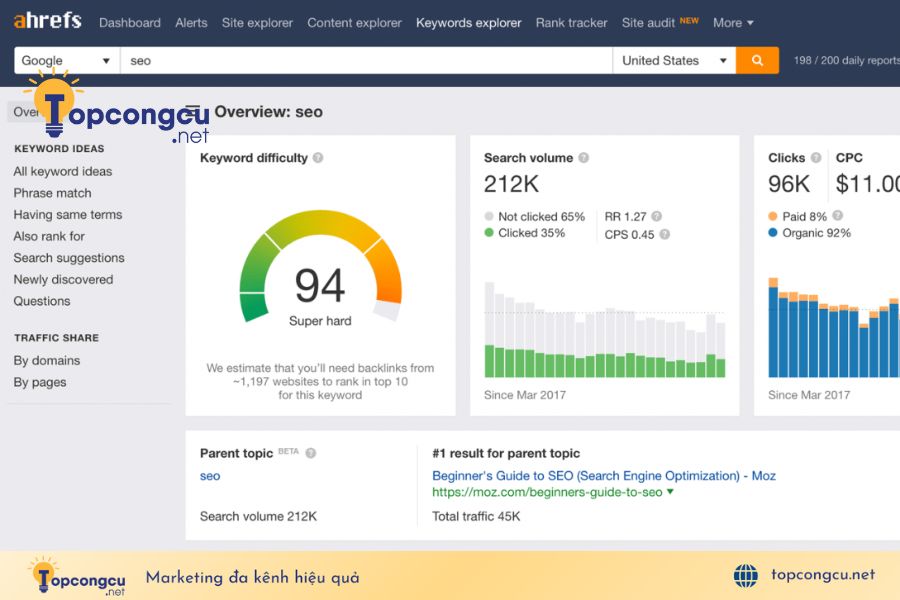Click the seo keyword input field
This screenshot has height=600, width=900.
(x=366, y=60)
